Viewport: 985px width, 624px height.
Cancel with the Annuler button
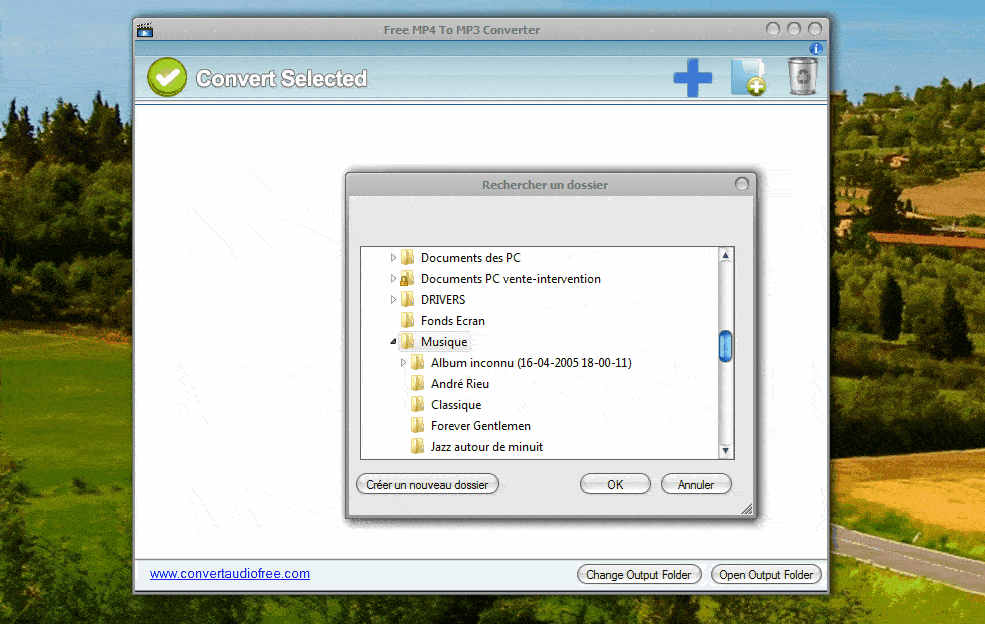[696, 484]
